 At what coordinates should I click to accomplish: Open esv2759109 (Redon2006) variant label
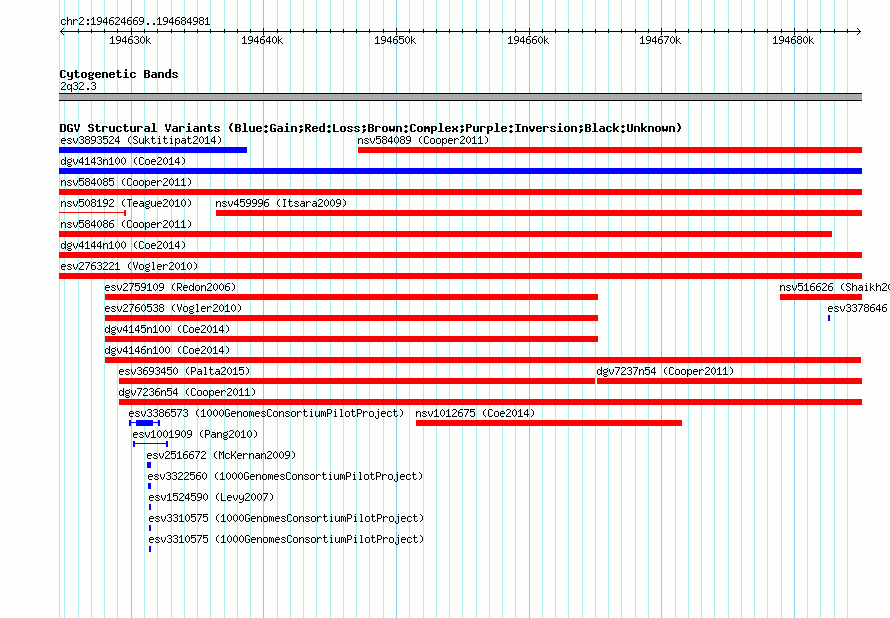click(x=170, y=287)
